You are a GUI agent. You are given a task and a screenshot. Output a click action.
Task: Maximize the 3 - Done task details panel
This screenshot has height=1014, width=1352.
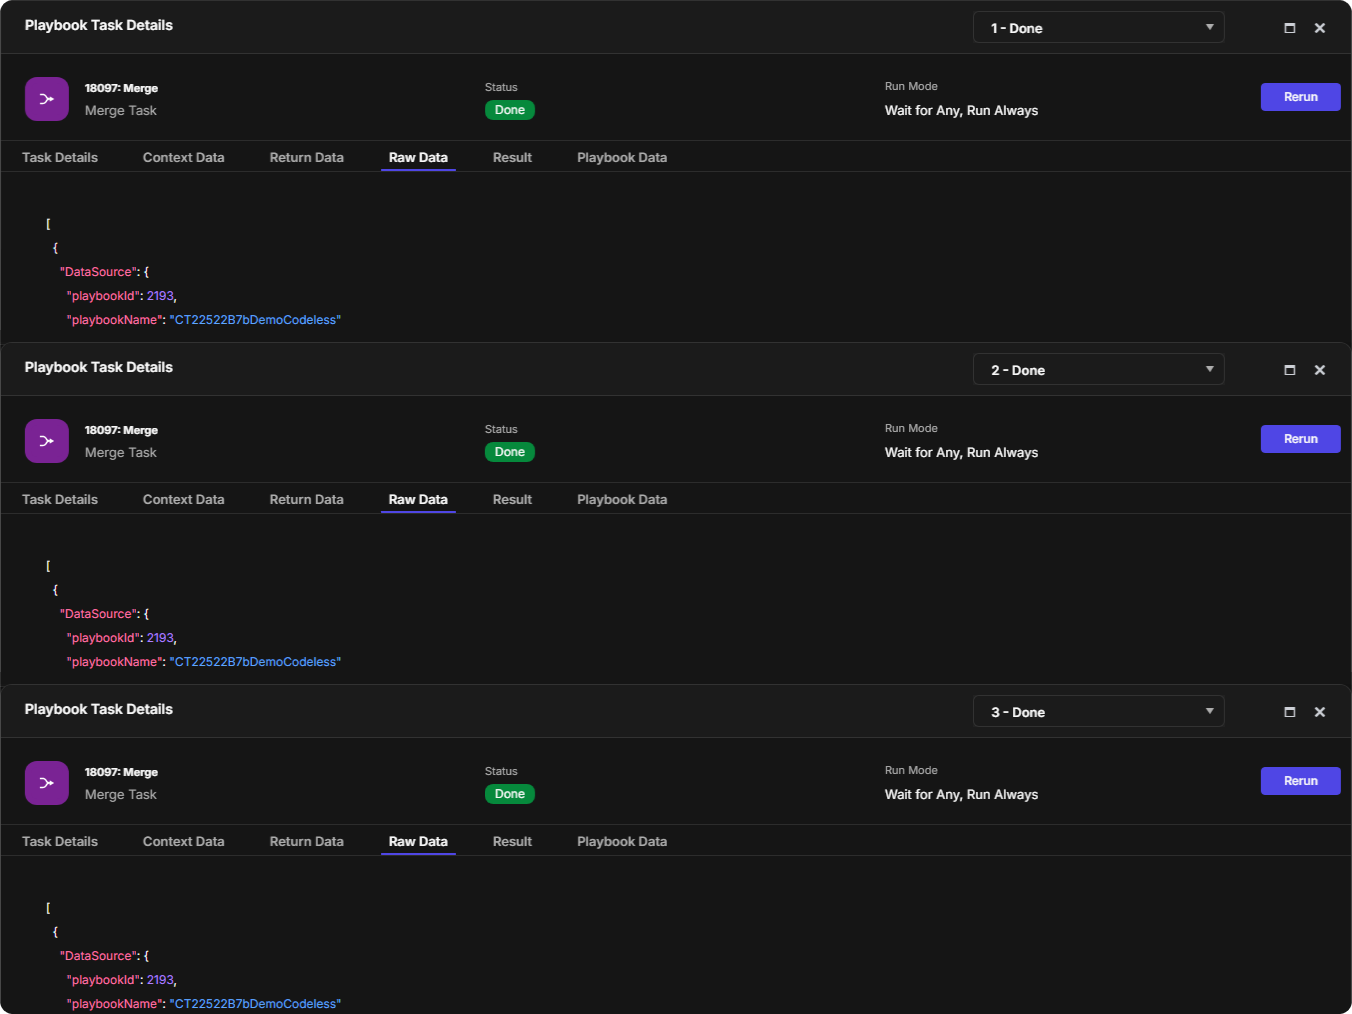pos(1290,712)
